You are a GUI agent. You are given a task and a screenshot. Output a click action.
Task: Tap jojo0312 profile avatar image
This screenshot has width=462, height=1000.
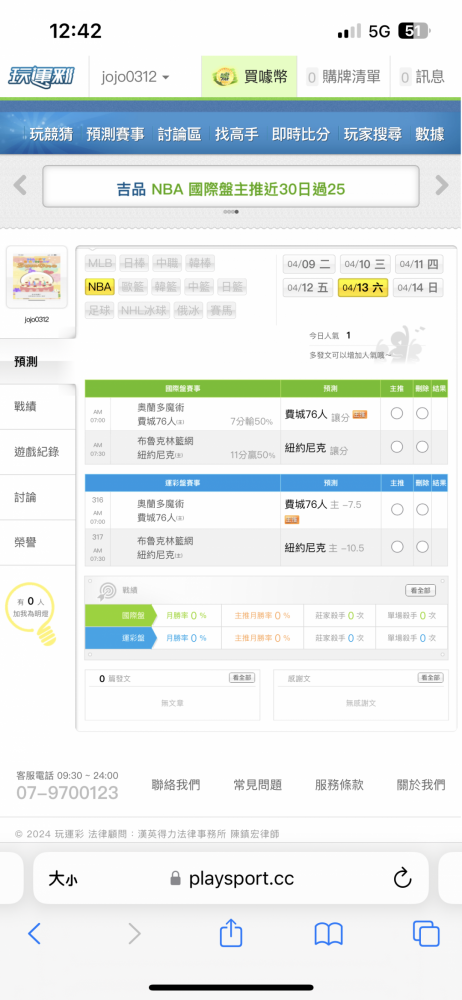(x=37, y=279)
